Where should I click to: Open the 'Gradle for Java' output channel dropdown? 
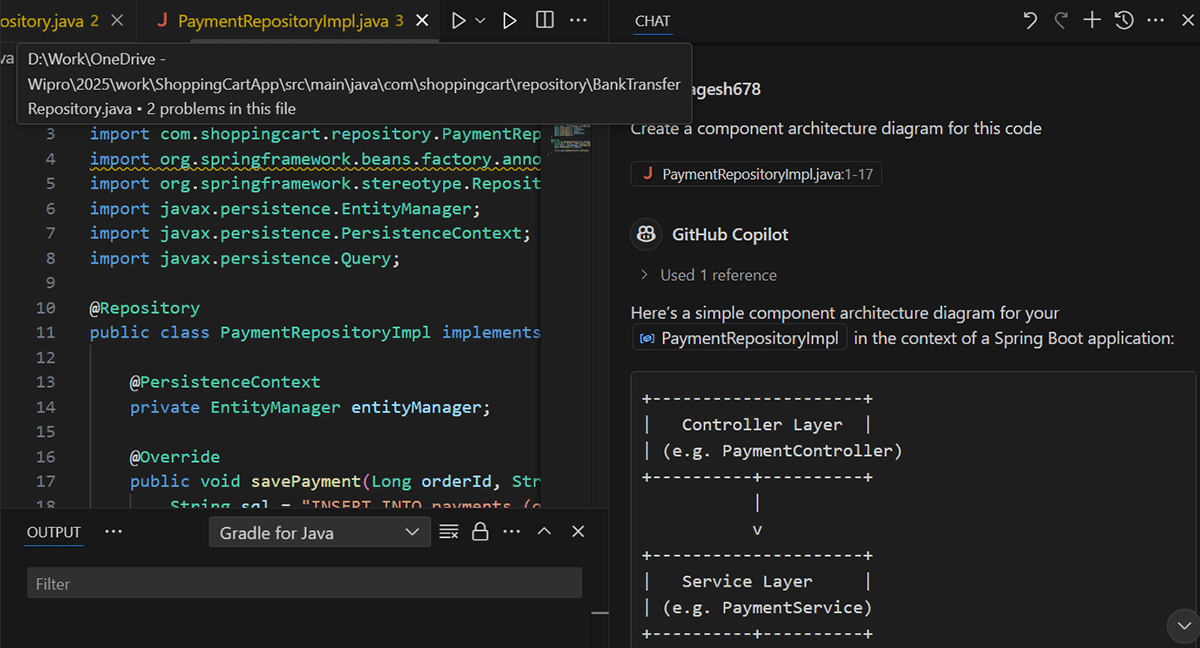point(319,533)
